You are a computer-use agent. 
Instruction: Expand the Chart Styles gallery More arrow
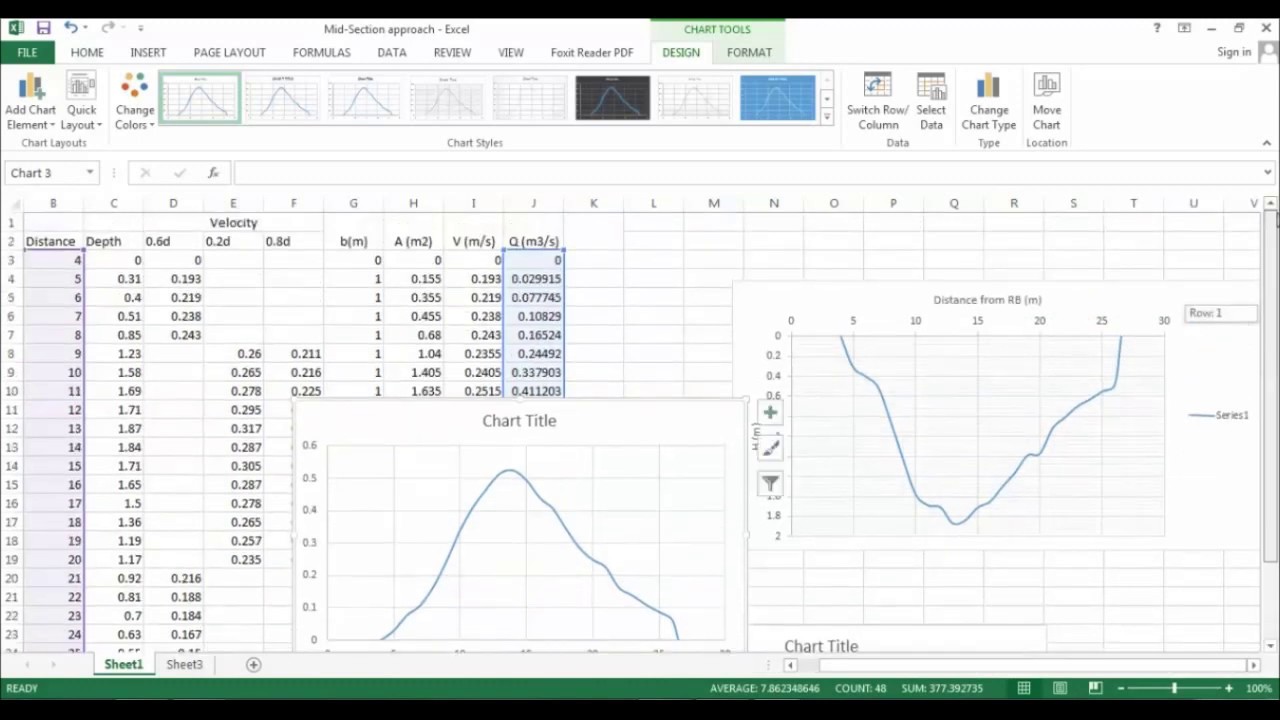point(826,117)
